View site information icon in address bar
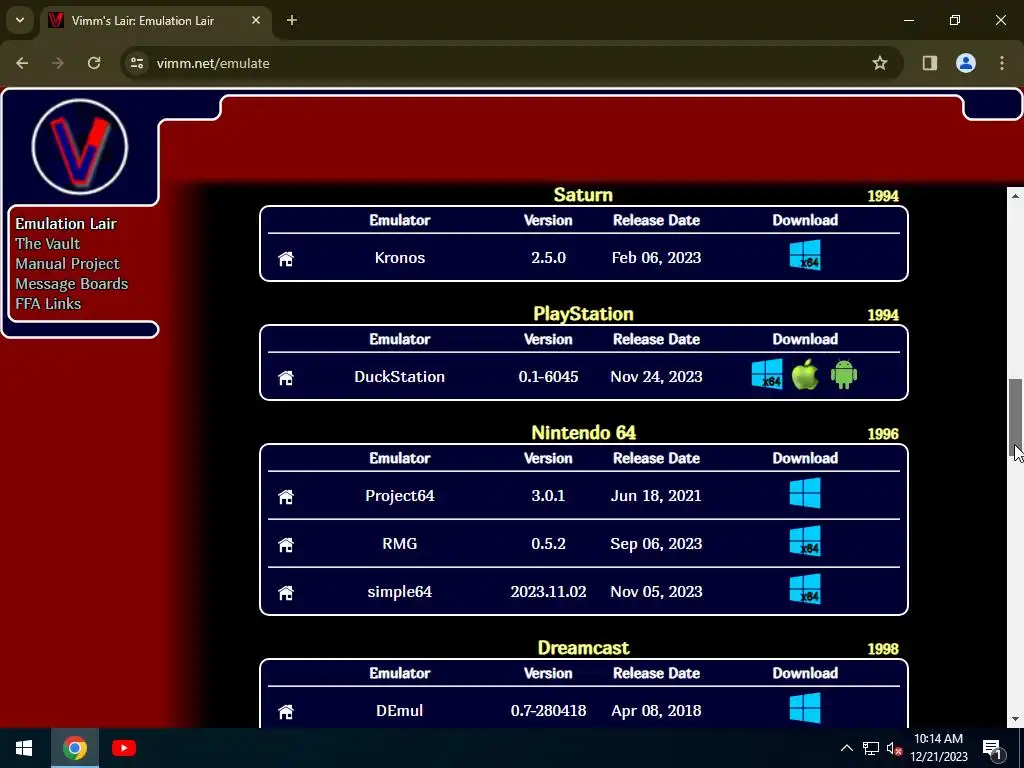This screenshot has height=768, width=1024. point(137,63)
